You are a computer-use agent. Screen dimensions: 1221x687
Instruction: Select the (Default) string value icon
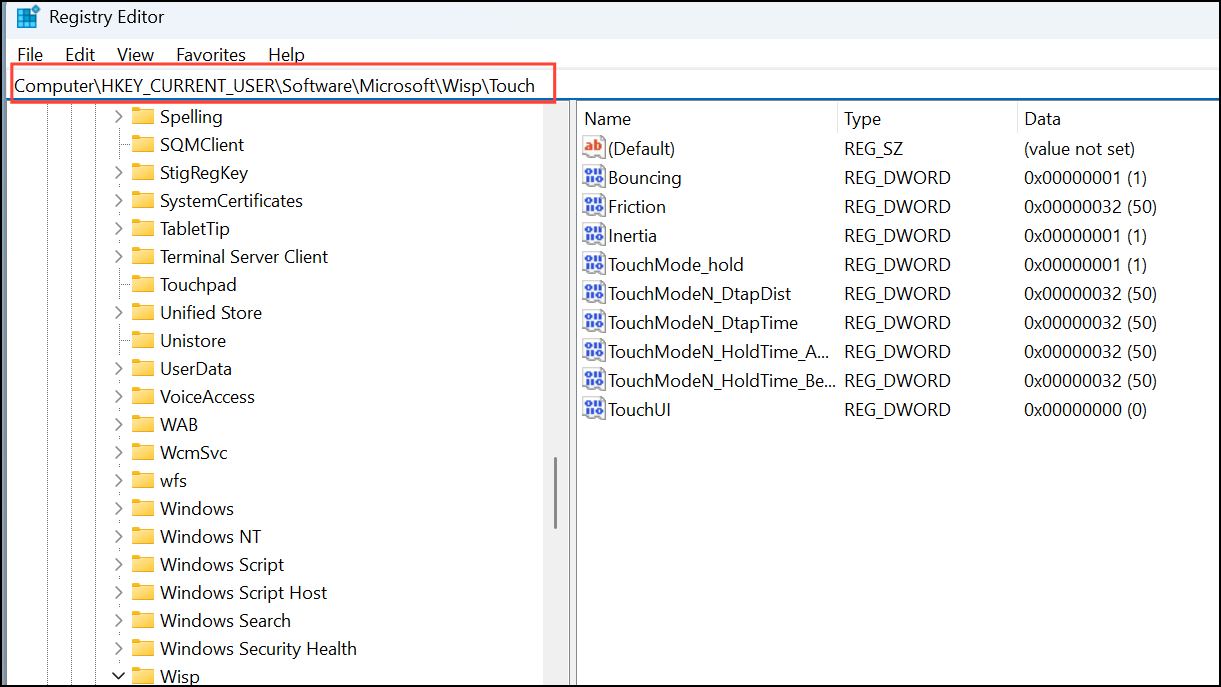[x=594, y=149]
